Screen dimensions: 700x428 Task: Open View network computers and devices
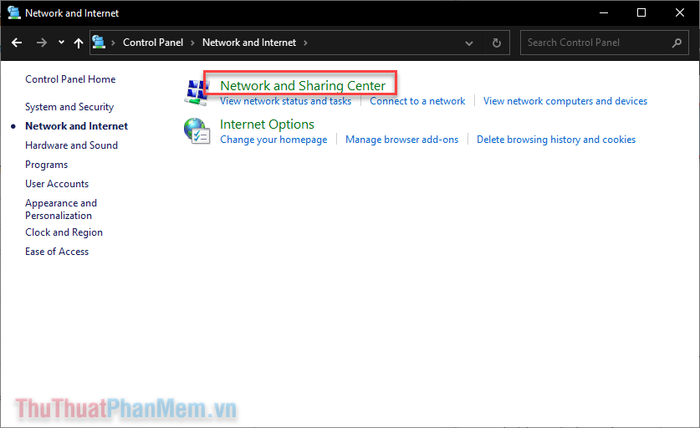[x=565, y=101]
